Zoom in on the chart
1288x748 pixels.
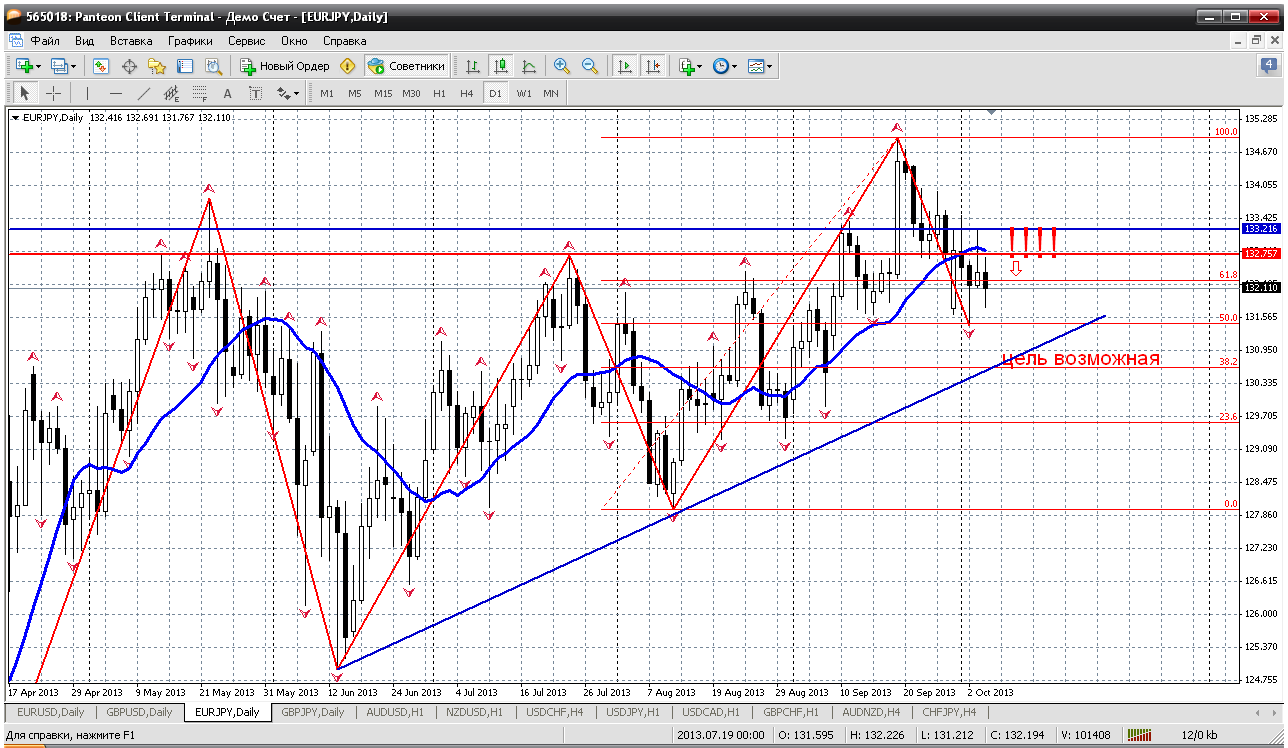(x=562, y=66)
